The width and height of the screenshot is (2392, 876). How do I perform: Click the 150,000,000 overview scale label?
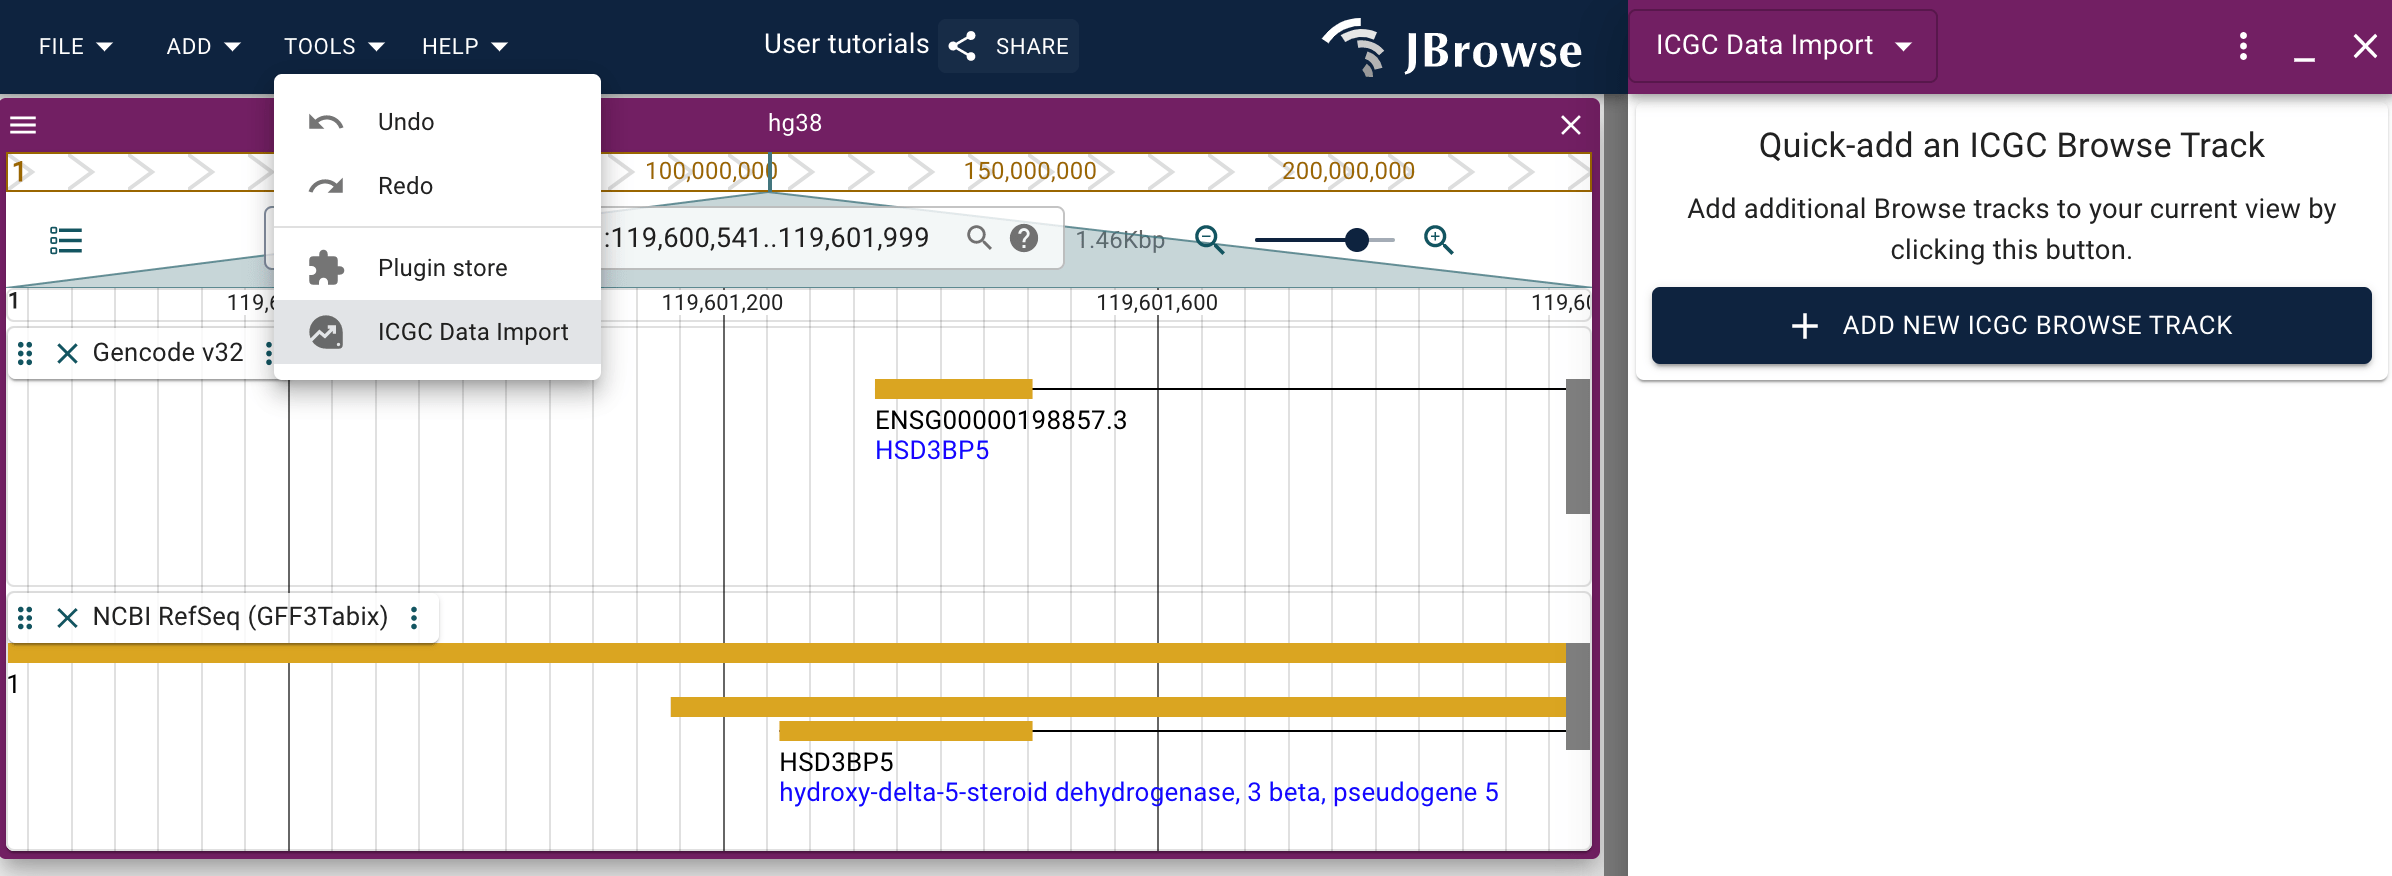pos(1030,171)
